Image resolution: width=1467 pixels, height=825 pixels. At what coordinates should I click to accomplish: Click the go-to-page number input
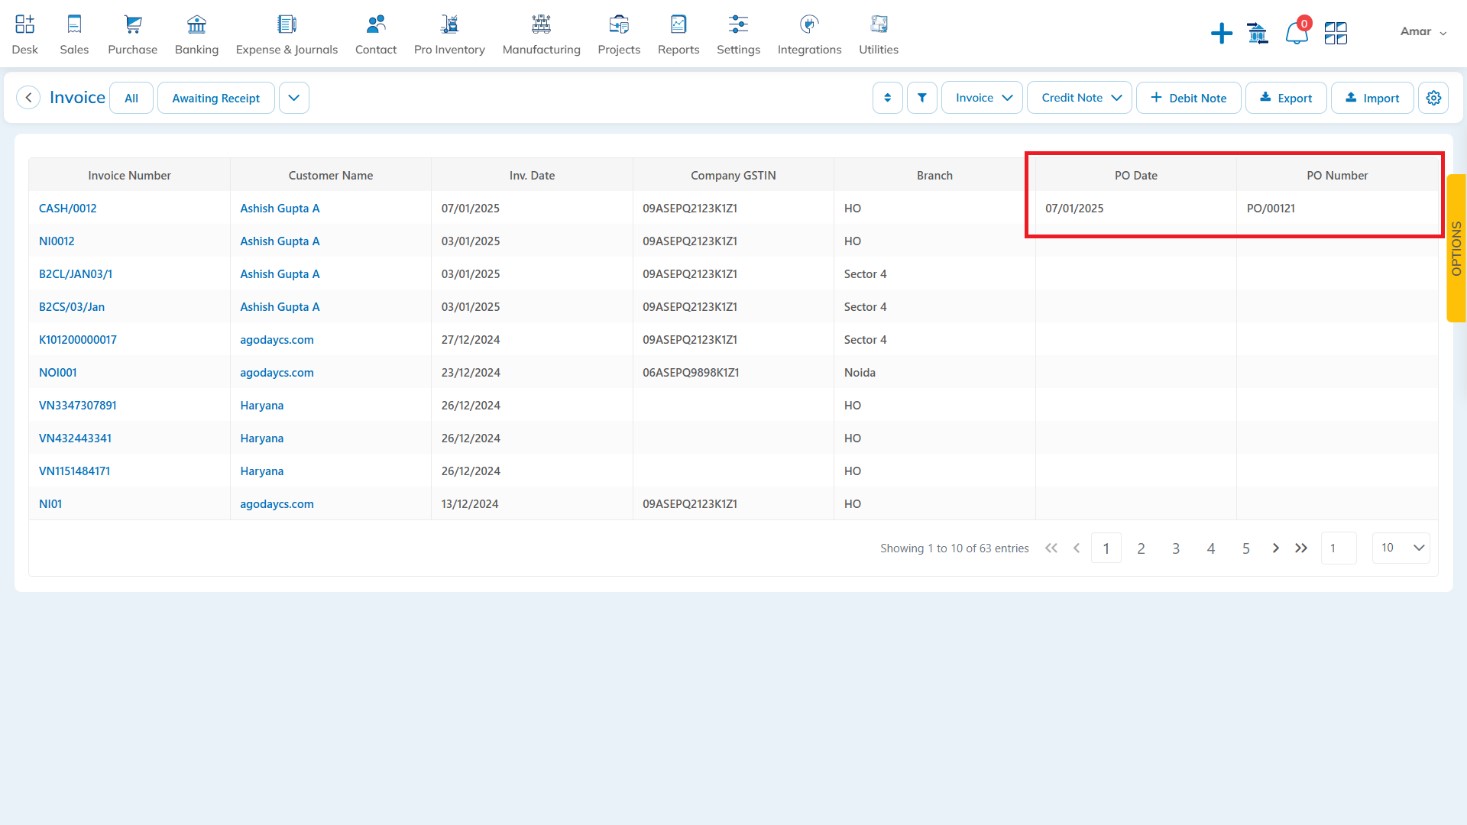[x=1339, y=548]
